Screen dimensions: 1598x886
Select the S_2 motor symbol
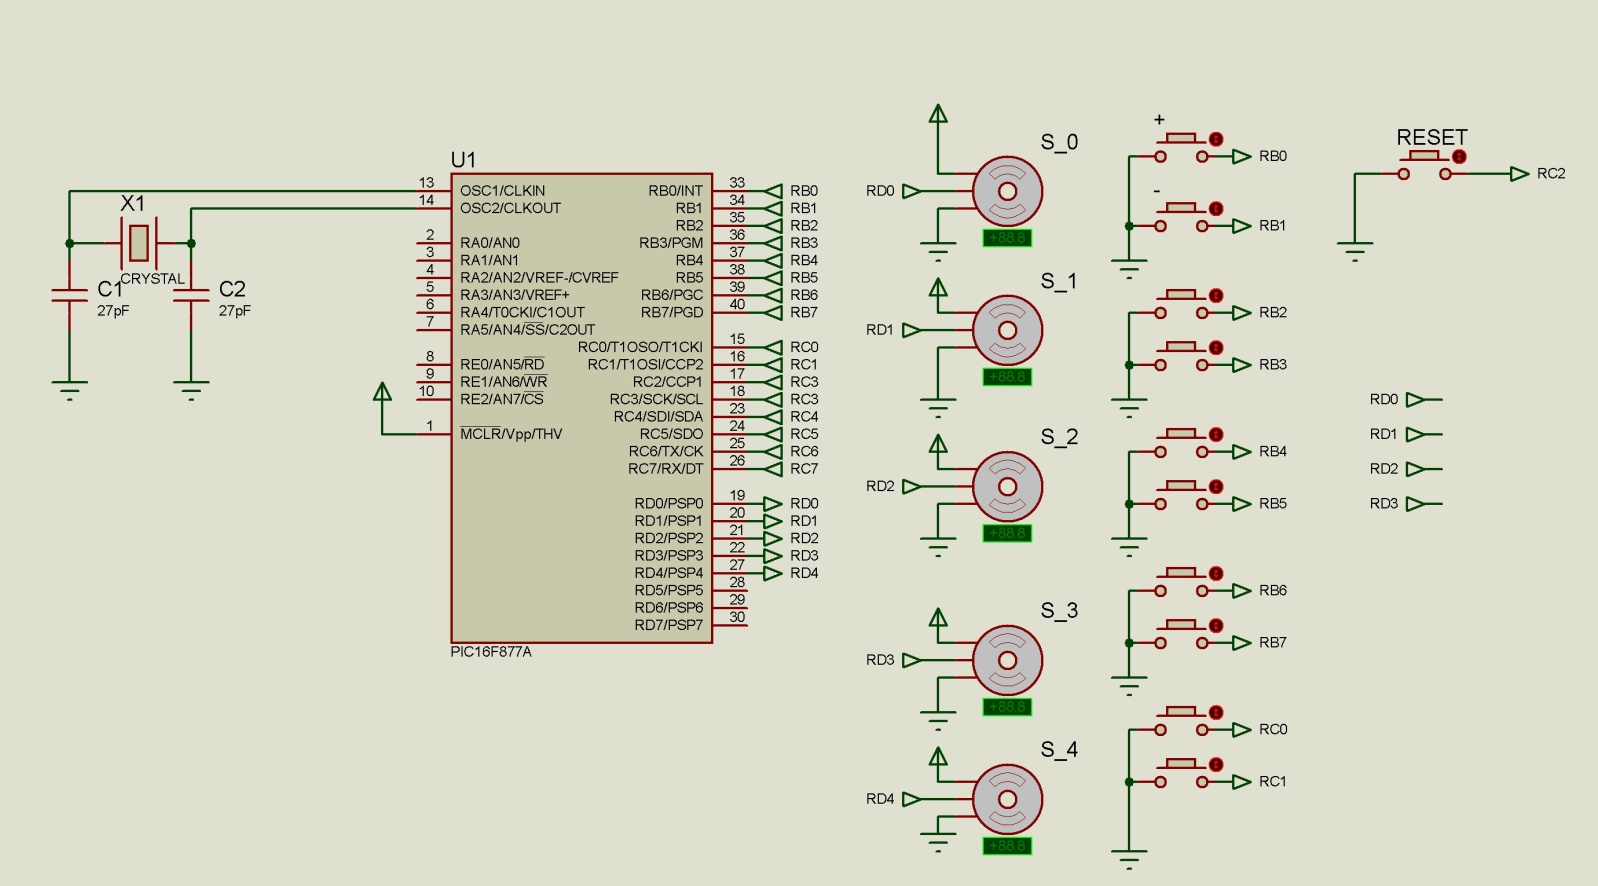[1007, 487]
